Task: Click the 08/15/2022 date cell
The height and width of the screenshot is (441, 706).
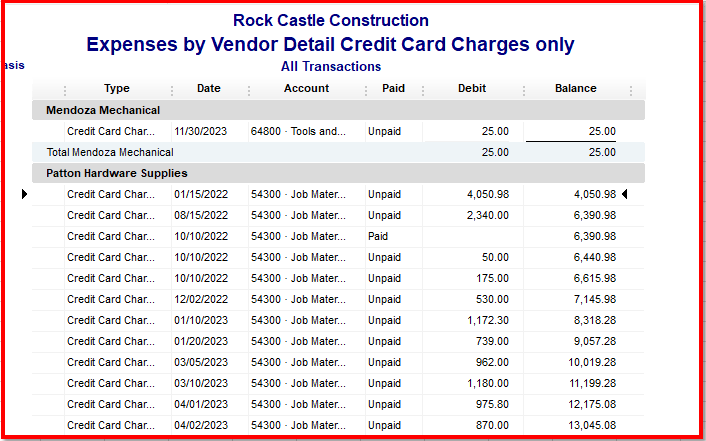Action: click(201, 215)
